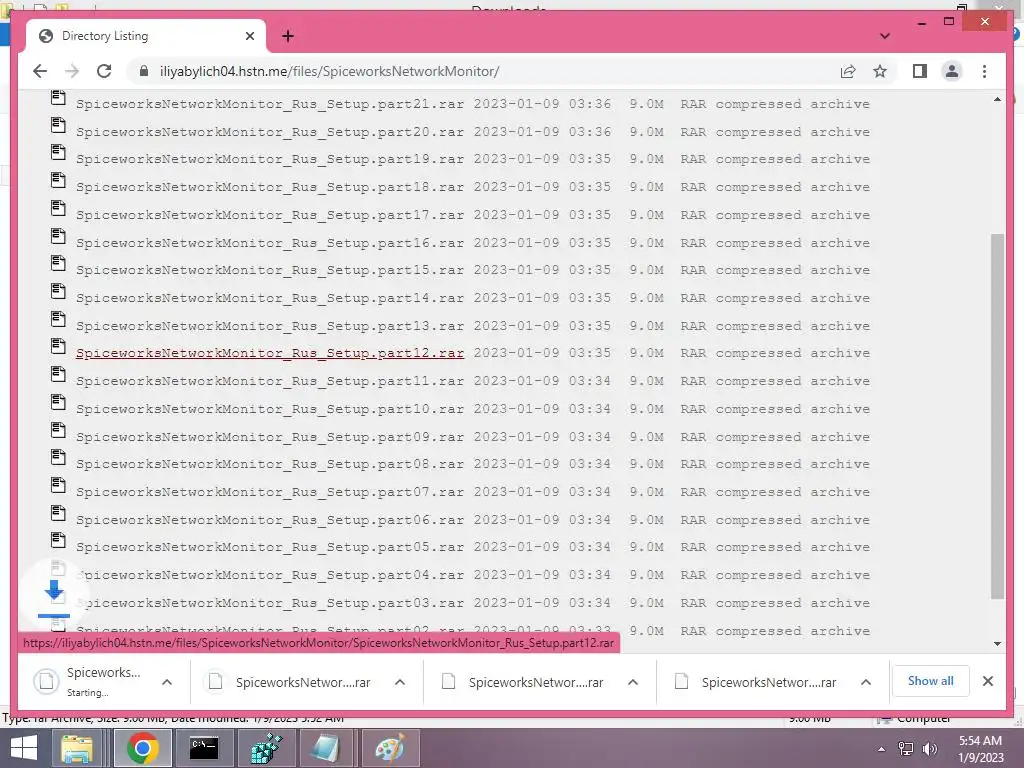Open the part11.rar file link
This screenshot has height=768, width=1024.
coord(270,381)
